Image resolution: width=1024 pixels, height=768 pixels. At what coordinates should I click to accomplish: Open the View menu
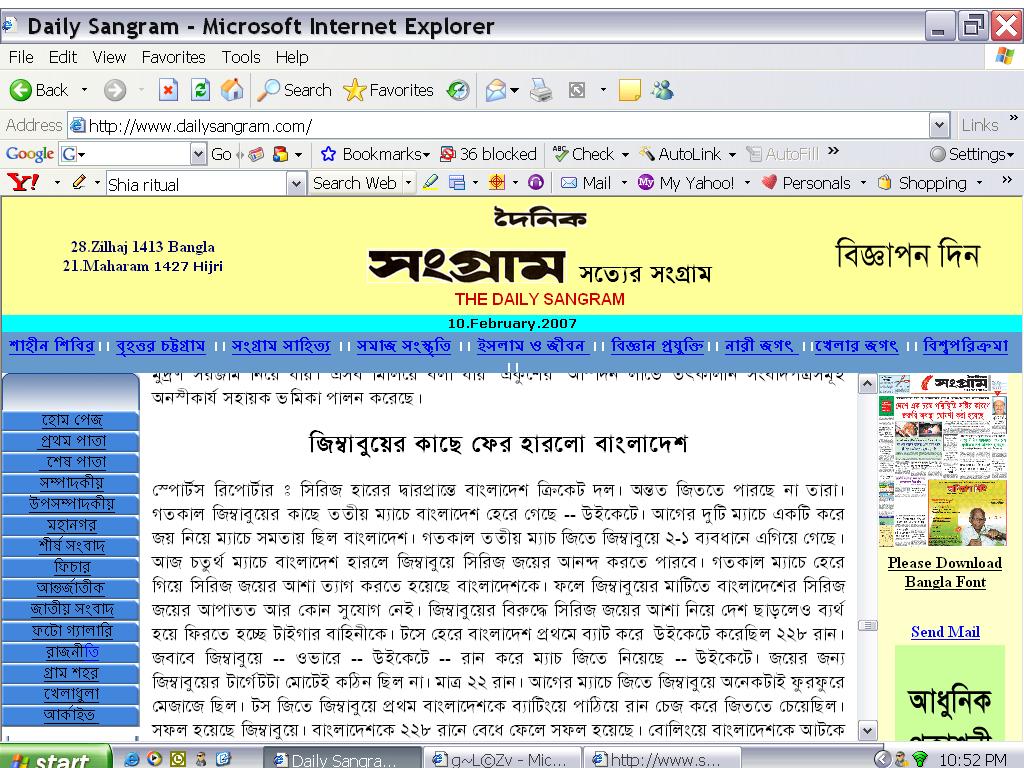tap(109, 57)
